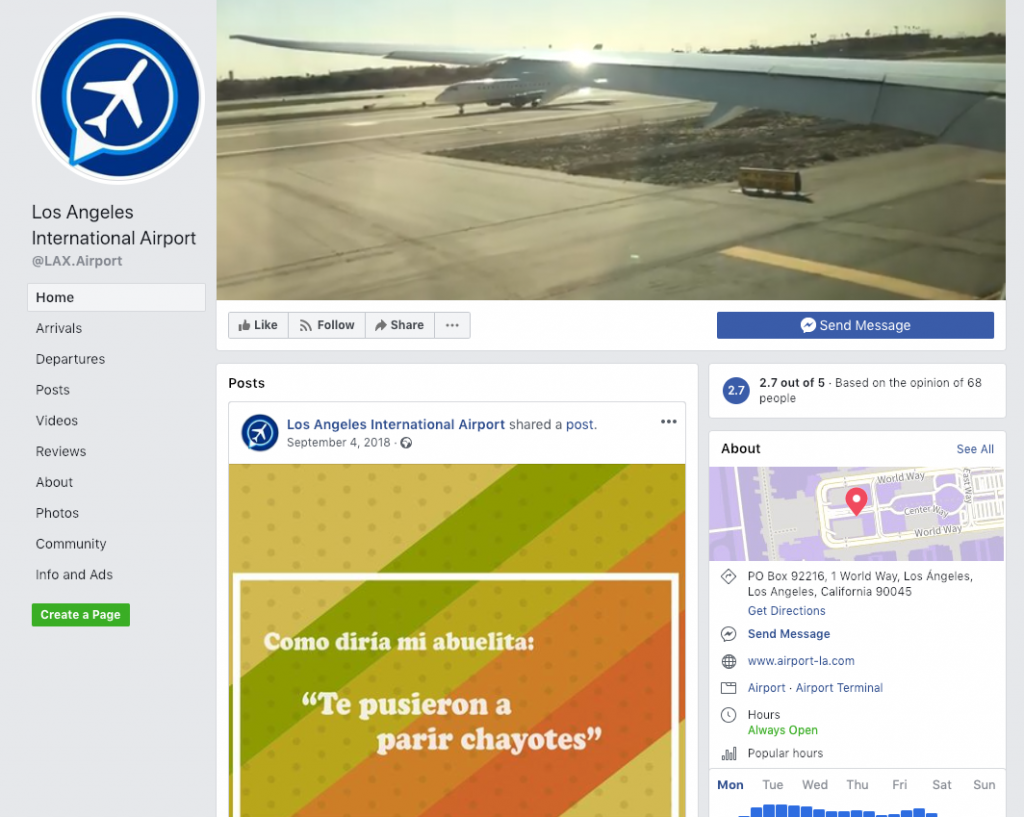Select the Home item in the sidebar
The image size is (1024, 817).
[116, 297]
